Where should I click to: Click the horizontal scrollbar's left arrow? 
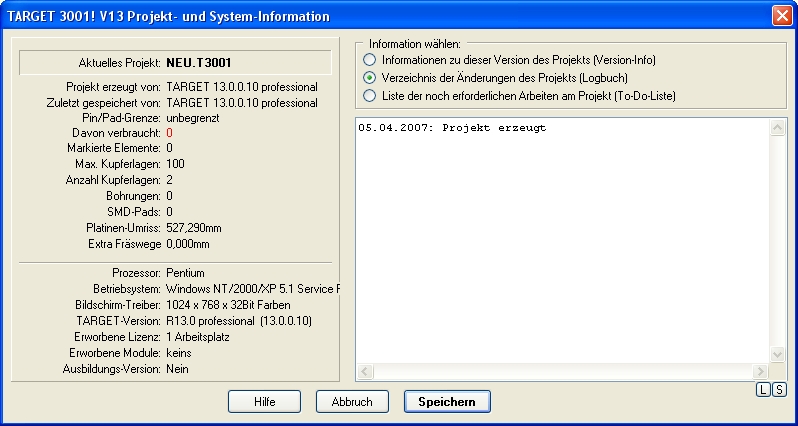point(365,372)
